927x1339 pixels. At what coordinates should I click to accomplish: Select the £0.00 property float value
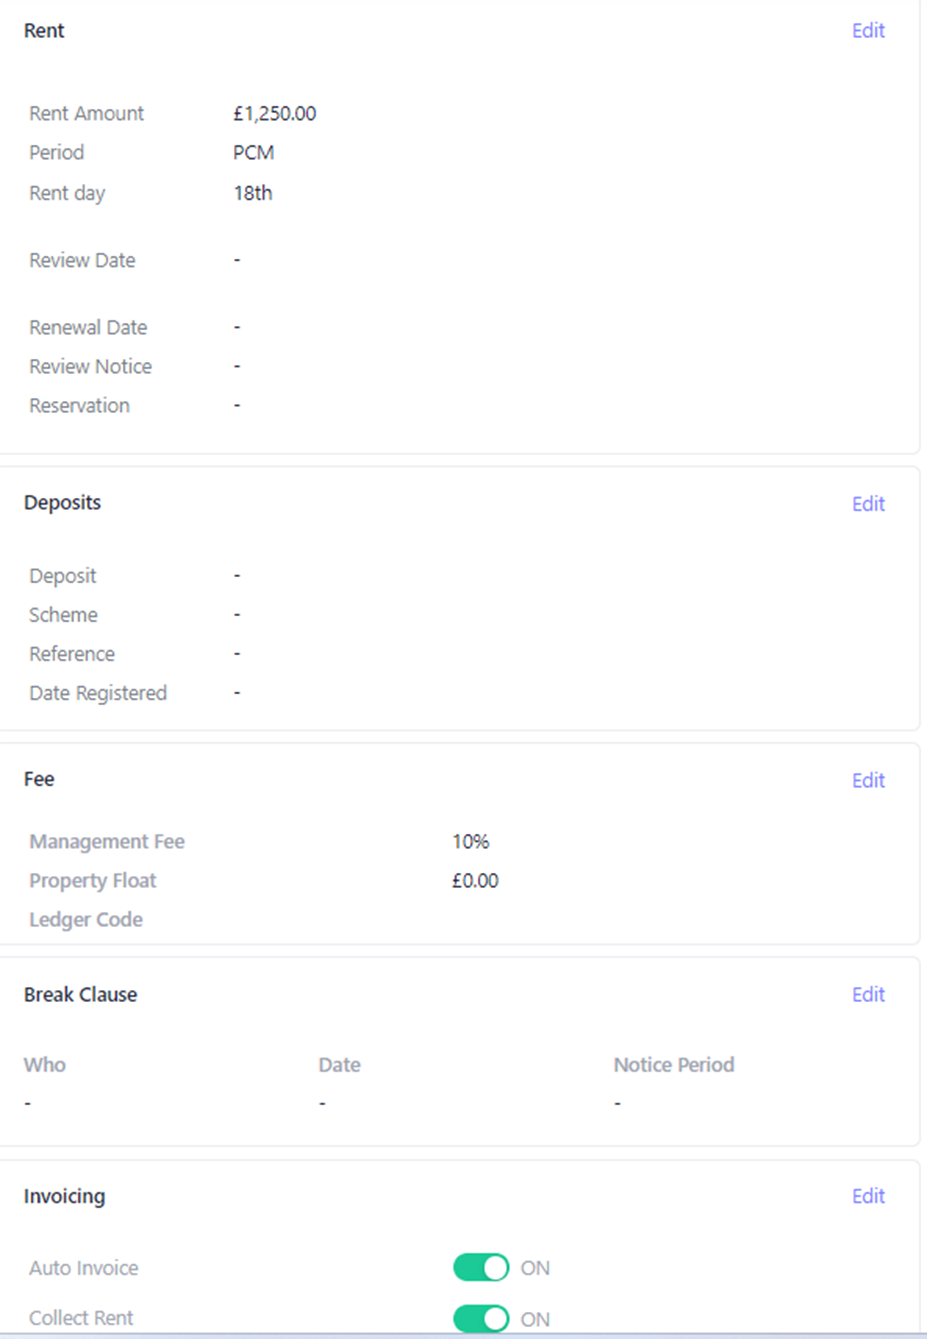point(474,881)
